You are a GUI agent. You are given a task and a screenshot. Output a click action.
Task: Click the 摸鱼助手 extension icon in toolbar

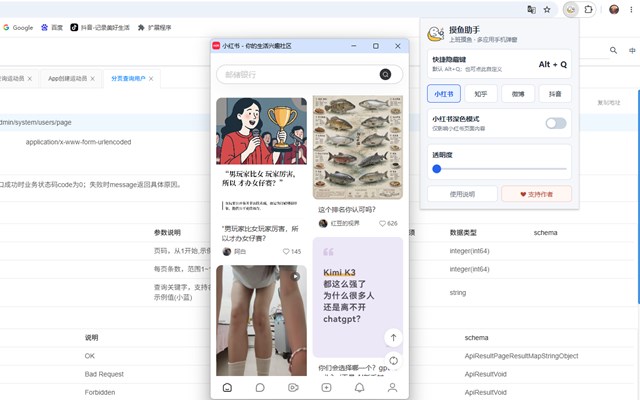coord(571,9)
